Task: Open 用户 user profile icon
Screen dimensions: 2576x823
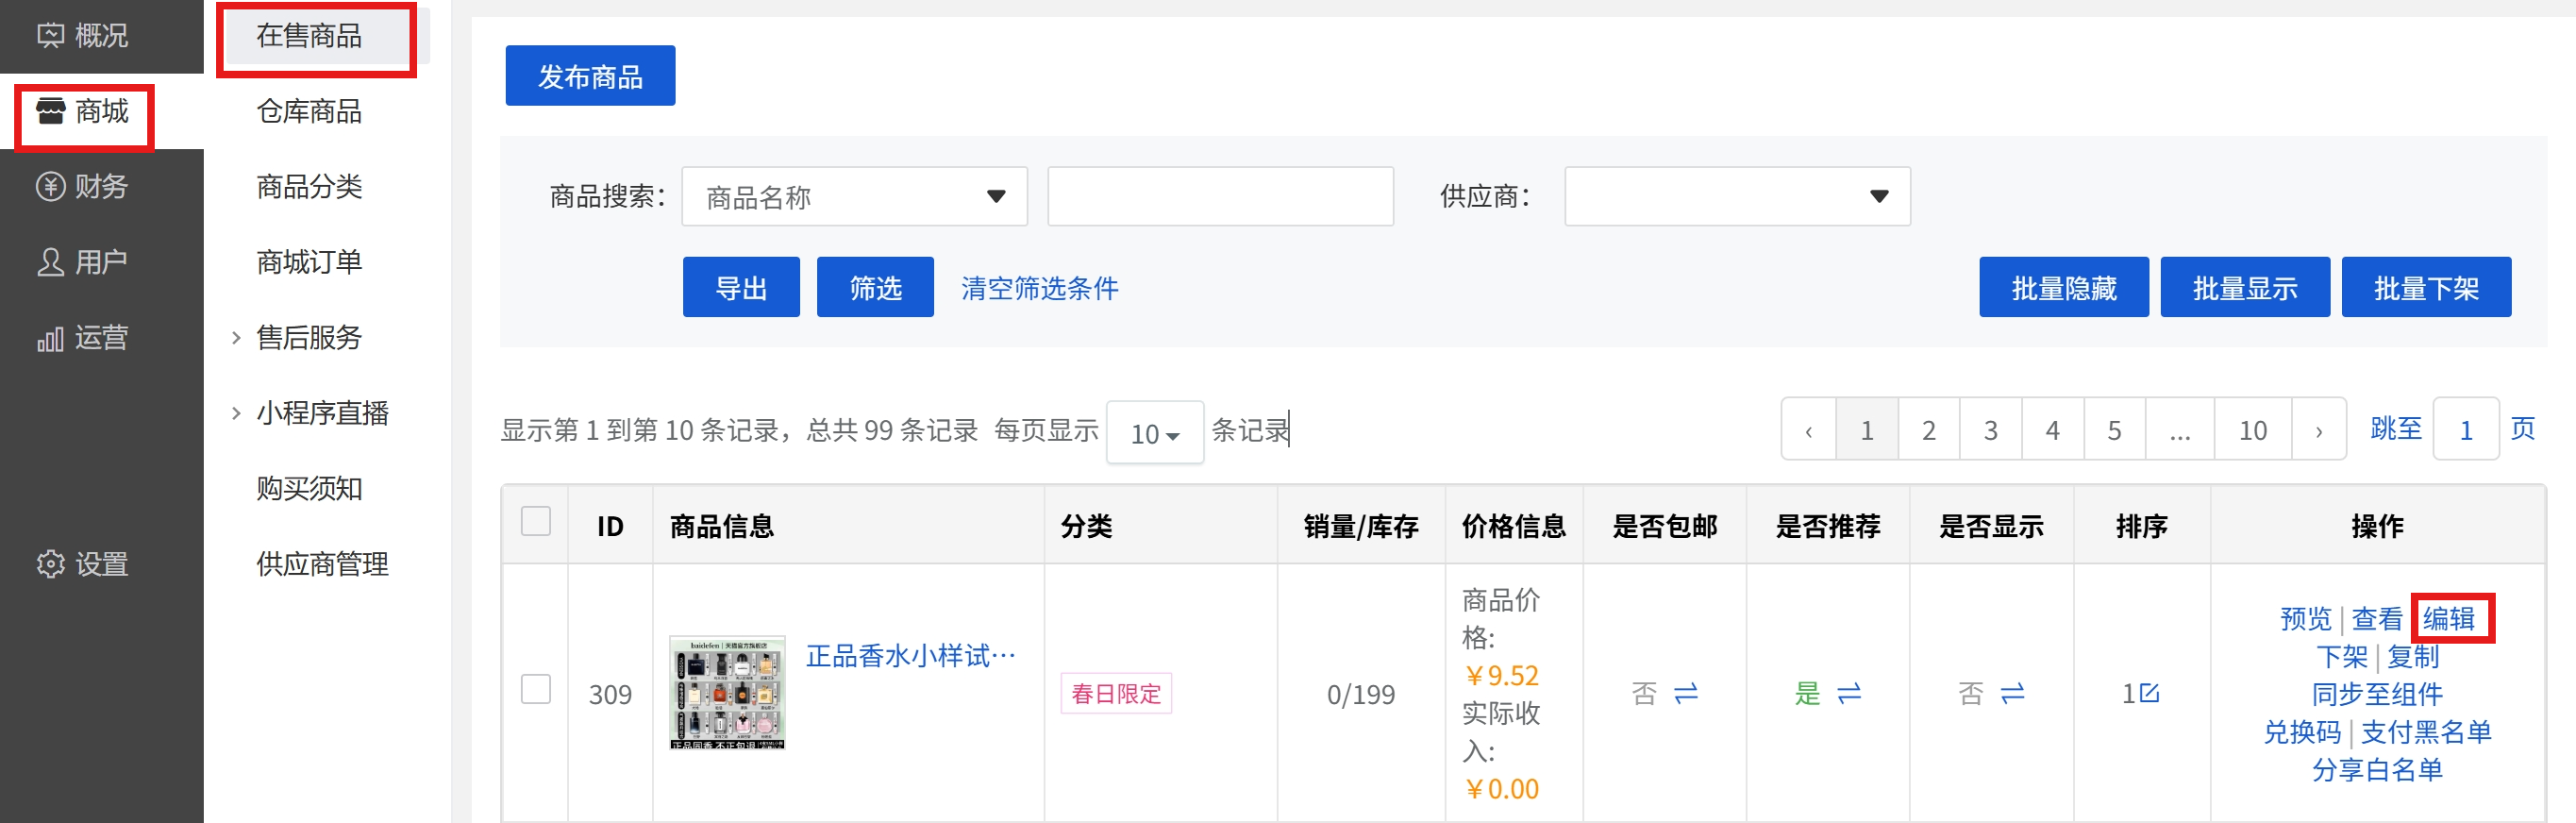Action: click(x=50, y=262)
